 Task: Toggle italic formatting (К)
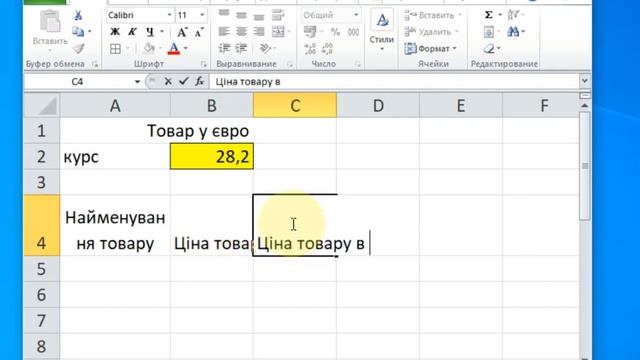132,32
